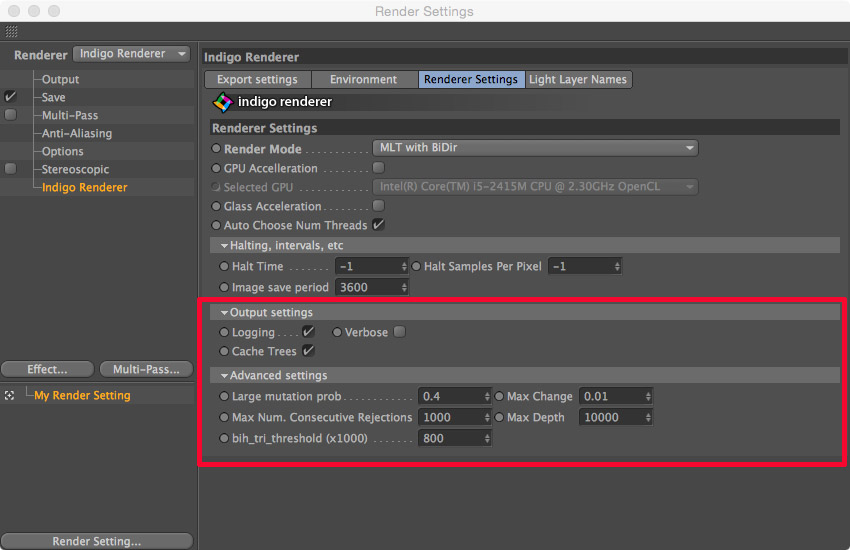Click the Save entry in sidebar tree
Screen dimensions: 850x550
pyautogui.click(x=54, y=98)
